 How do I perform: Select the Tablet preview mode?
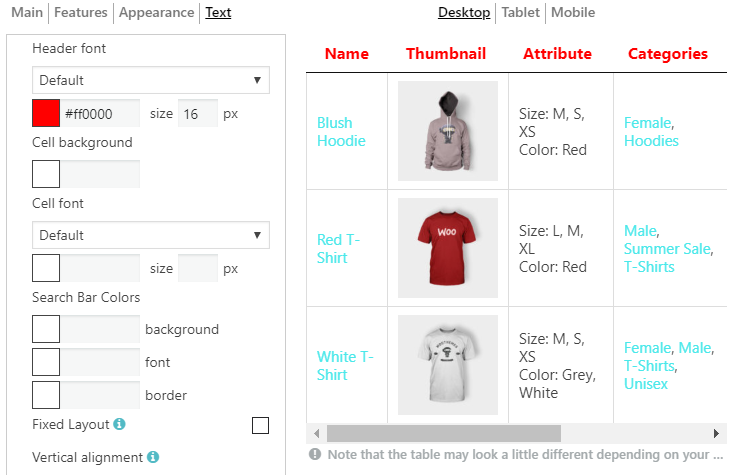pyautogui.click(x=521, y=13)
